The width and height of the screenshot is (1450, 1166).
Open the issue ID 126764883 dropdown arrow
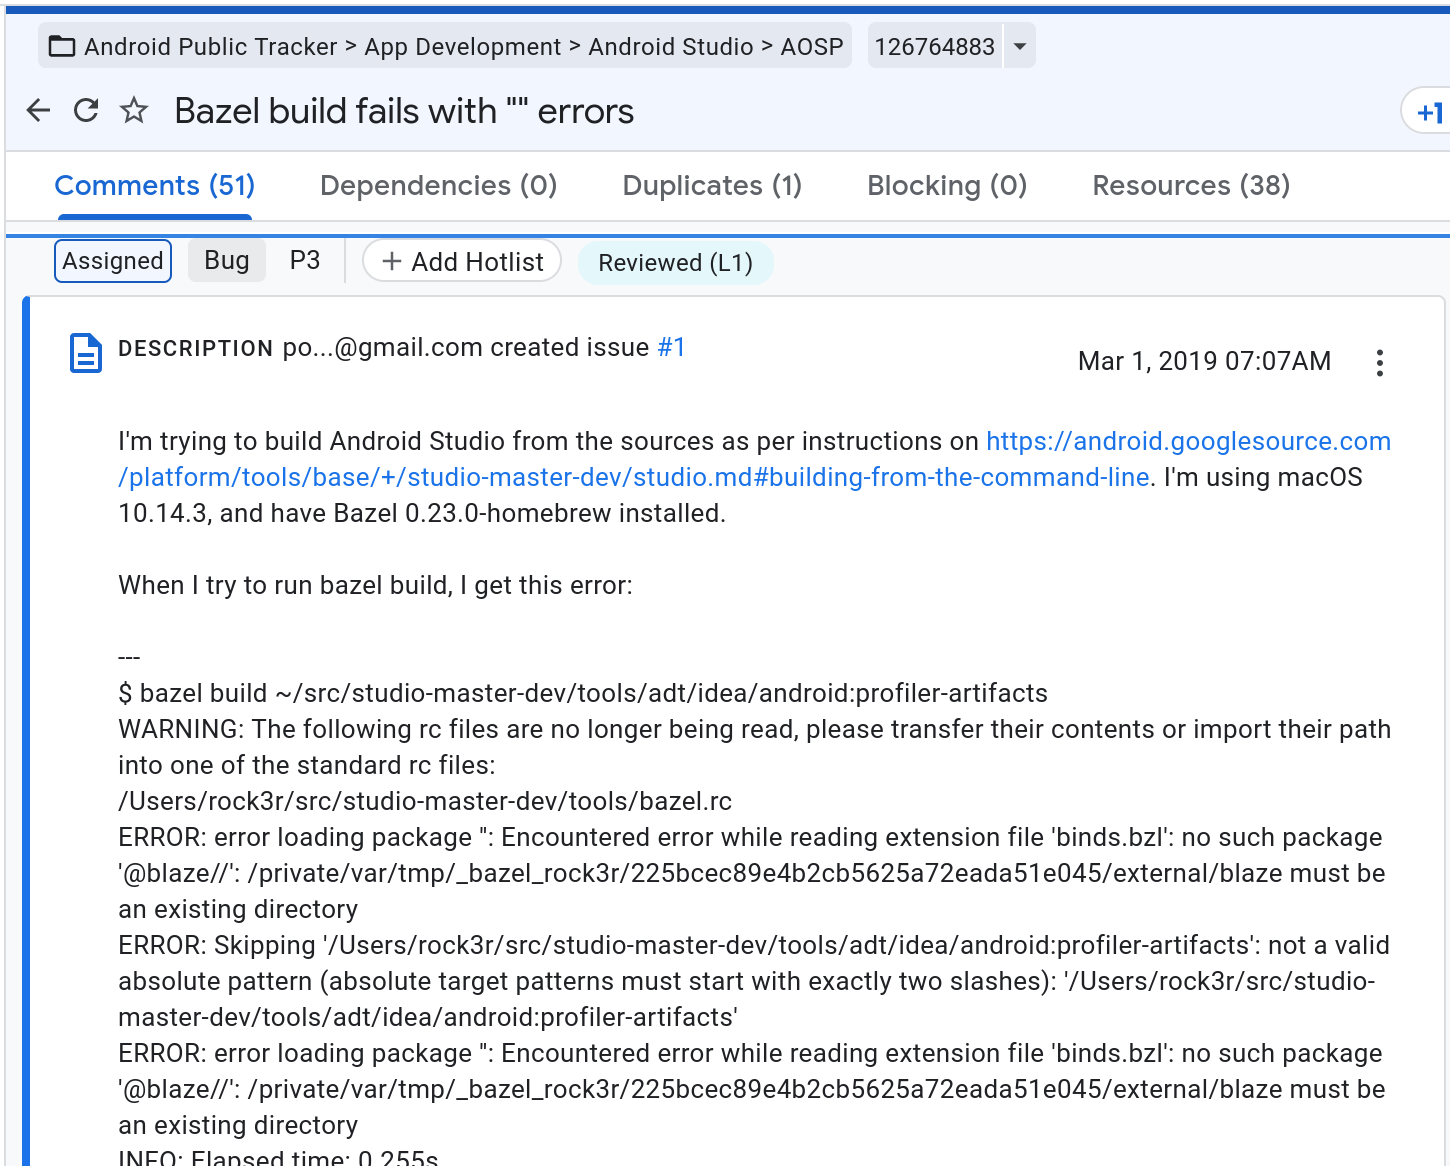tap(1019, 46)
